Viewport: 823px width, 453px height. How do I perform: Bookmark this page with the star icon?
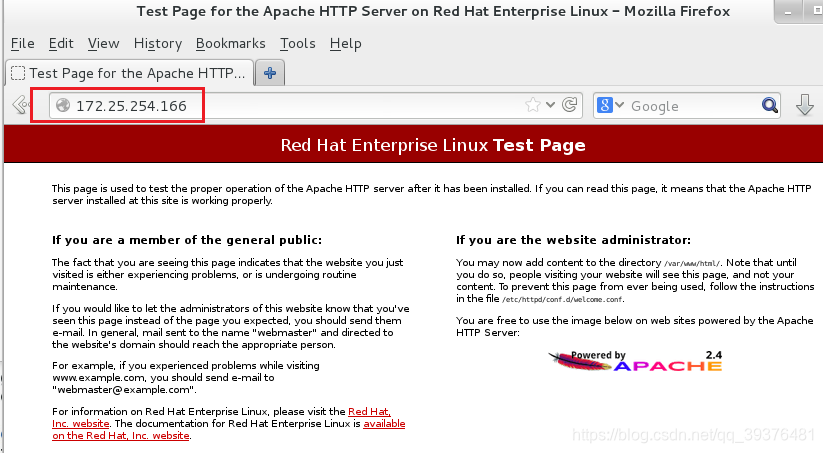(533, 105)
